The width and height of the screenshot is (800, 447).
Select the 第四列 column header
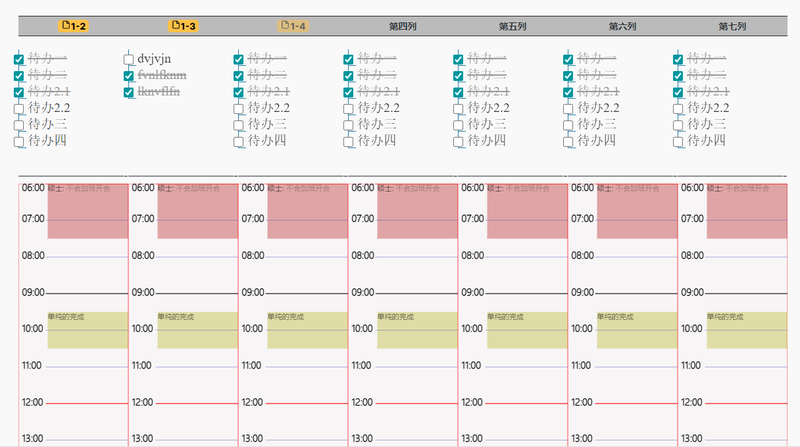tap(403, 25)
